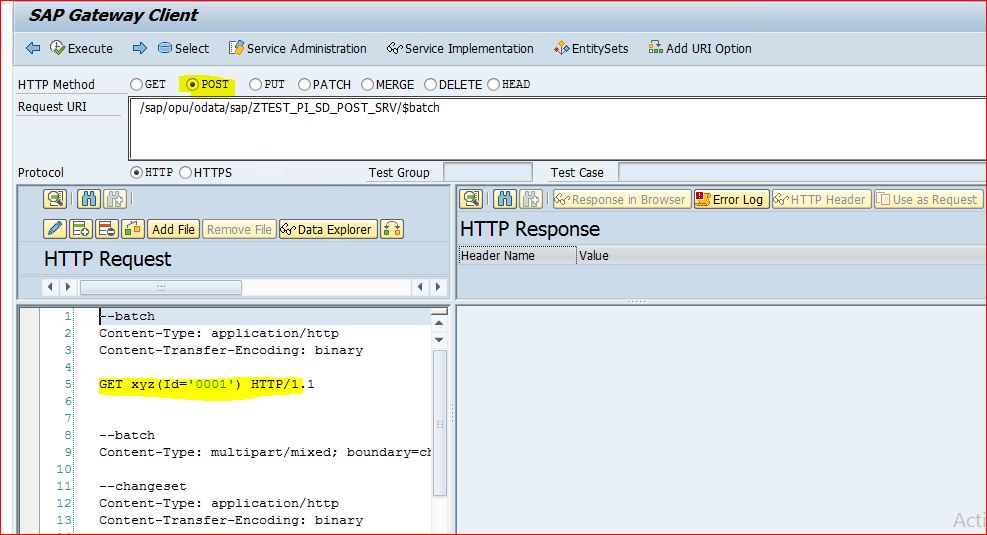The height and width of the screenshot is (535, 987).
Task: Select the MERGE HTTP method
Action: 368,84
